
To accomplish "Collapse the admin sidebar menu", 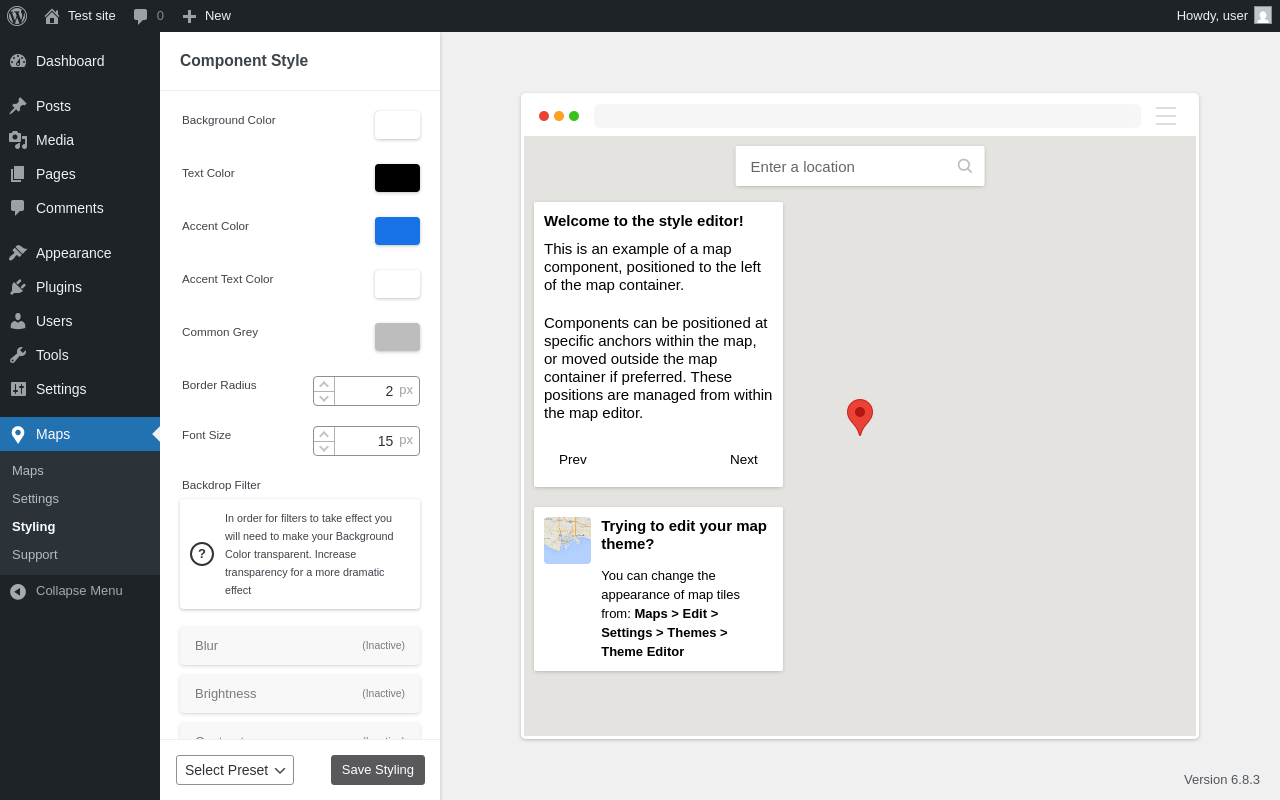I will [x=66, y=591].
